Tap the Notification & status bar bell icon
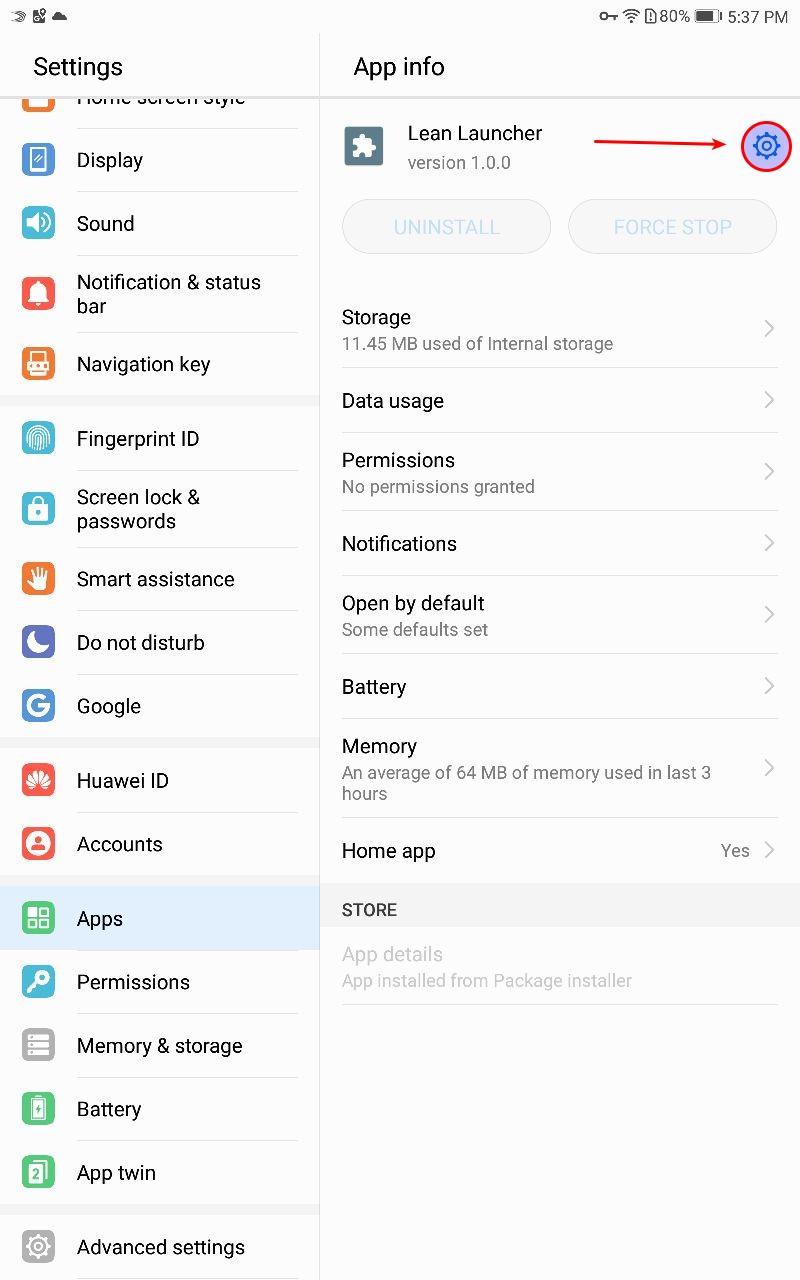Viewport: 800px width, 1280px height. point(38,293)
